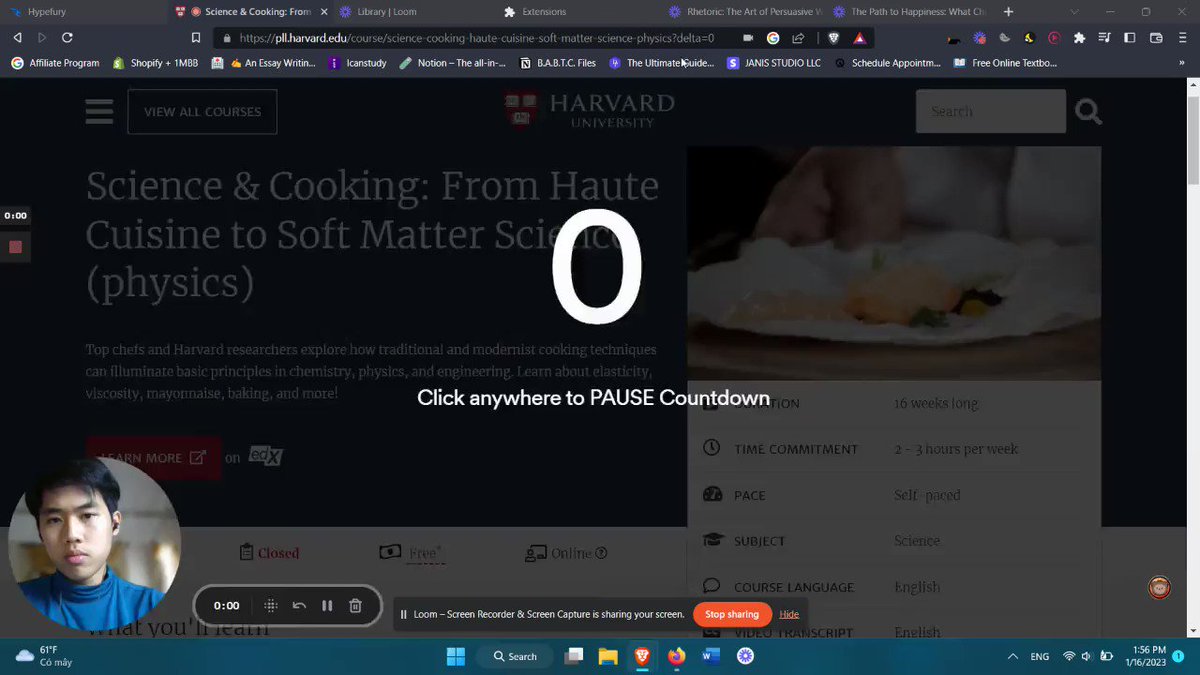Screen dimensions: 1200x675
Task: Open the Icanstudy bookmark
Action: [357, 63]
